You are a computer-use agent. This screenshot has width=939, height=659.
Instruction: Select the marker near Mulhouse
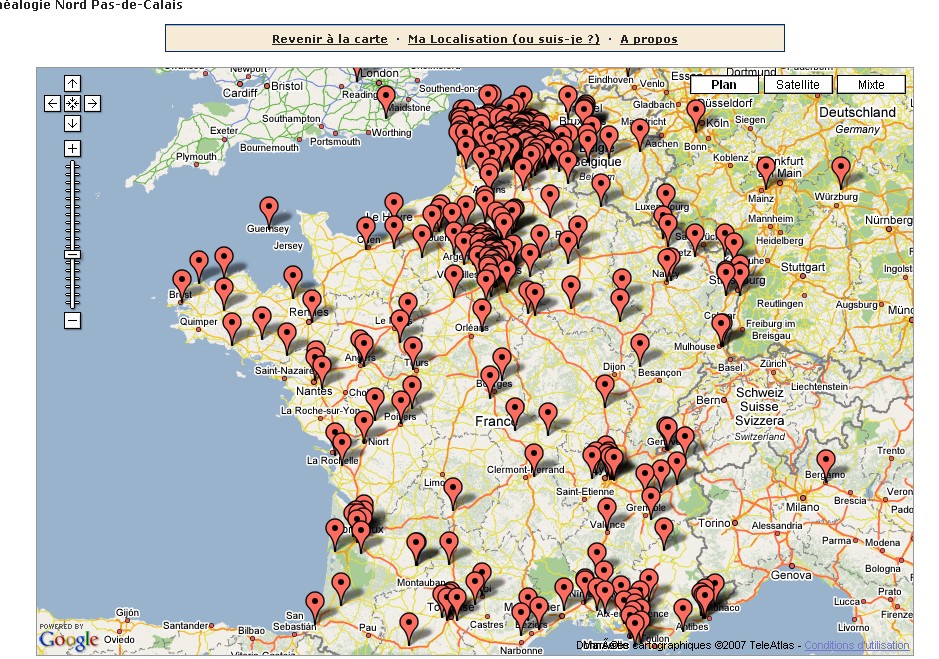(721, 324)
